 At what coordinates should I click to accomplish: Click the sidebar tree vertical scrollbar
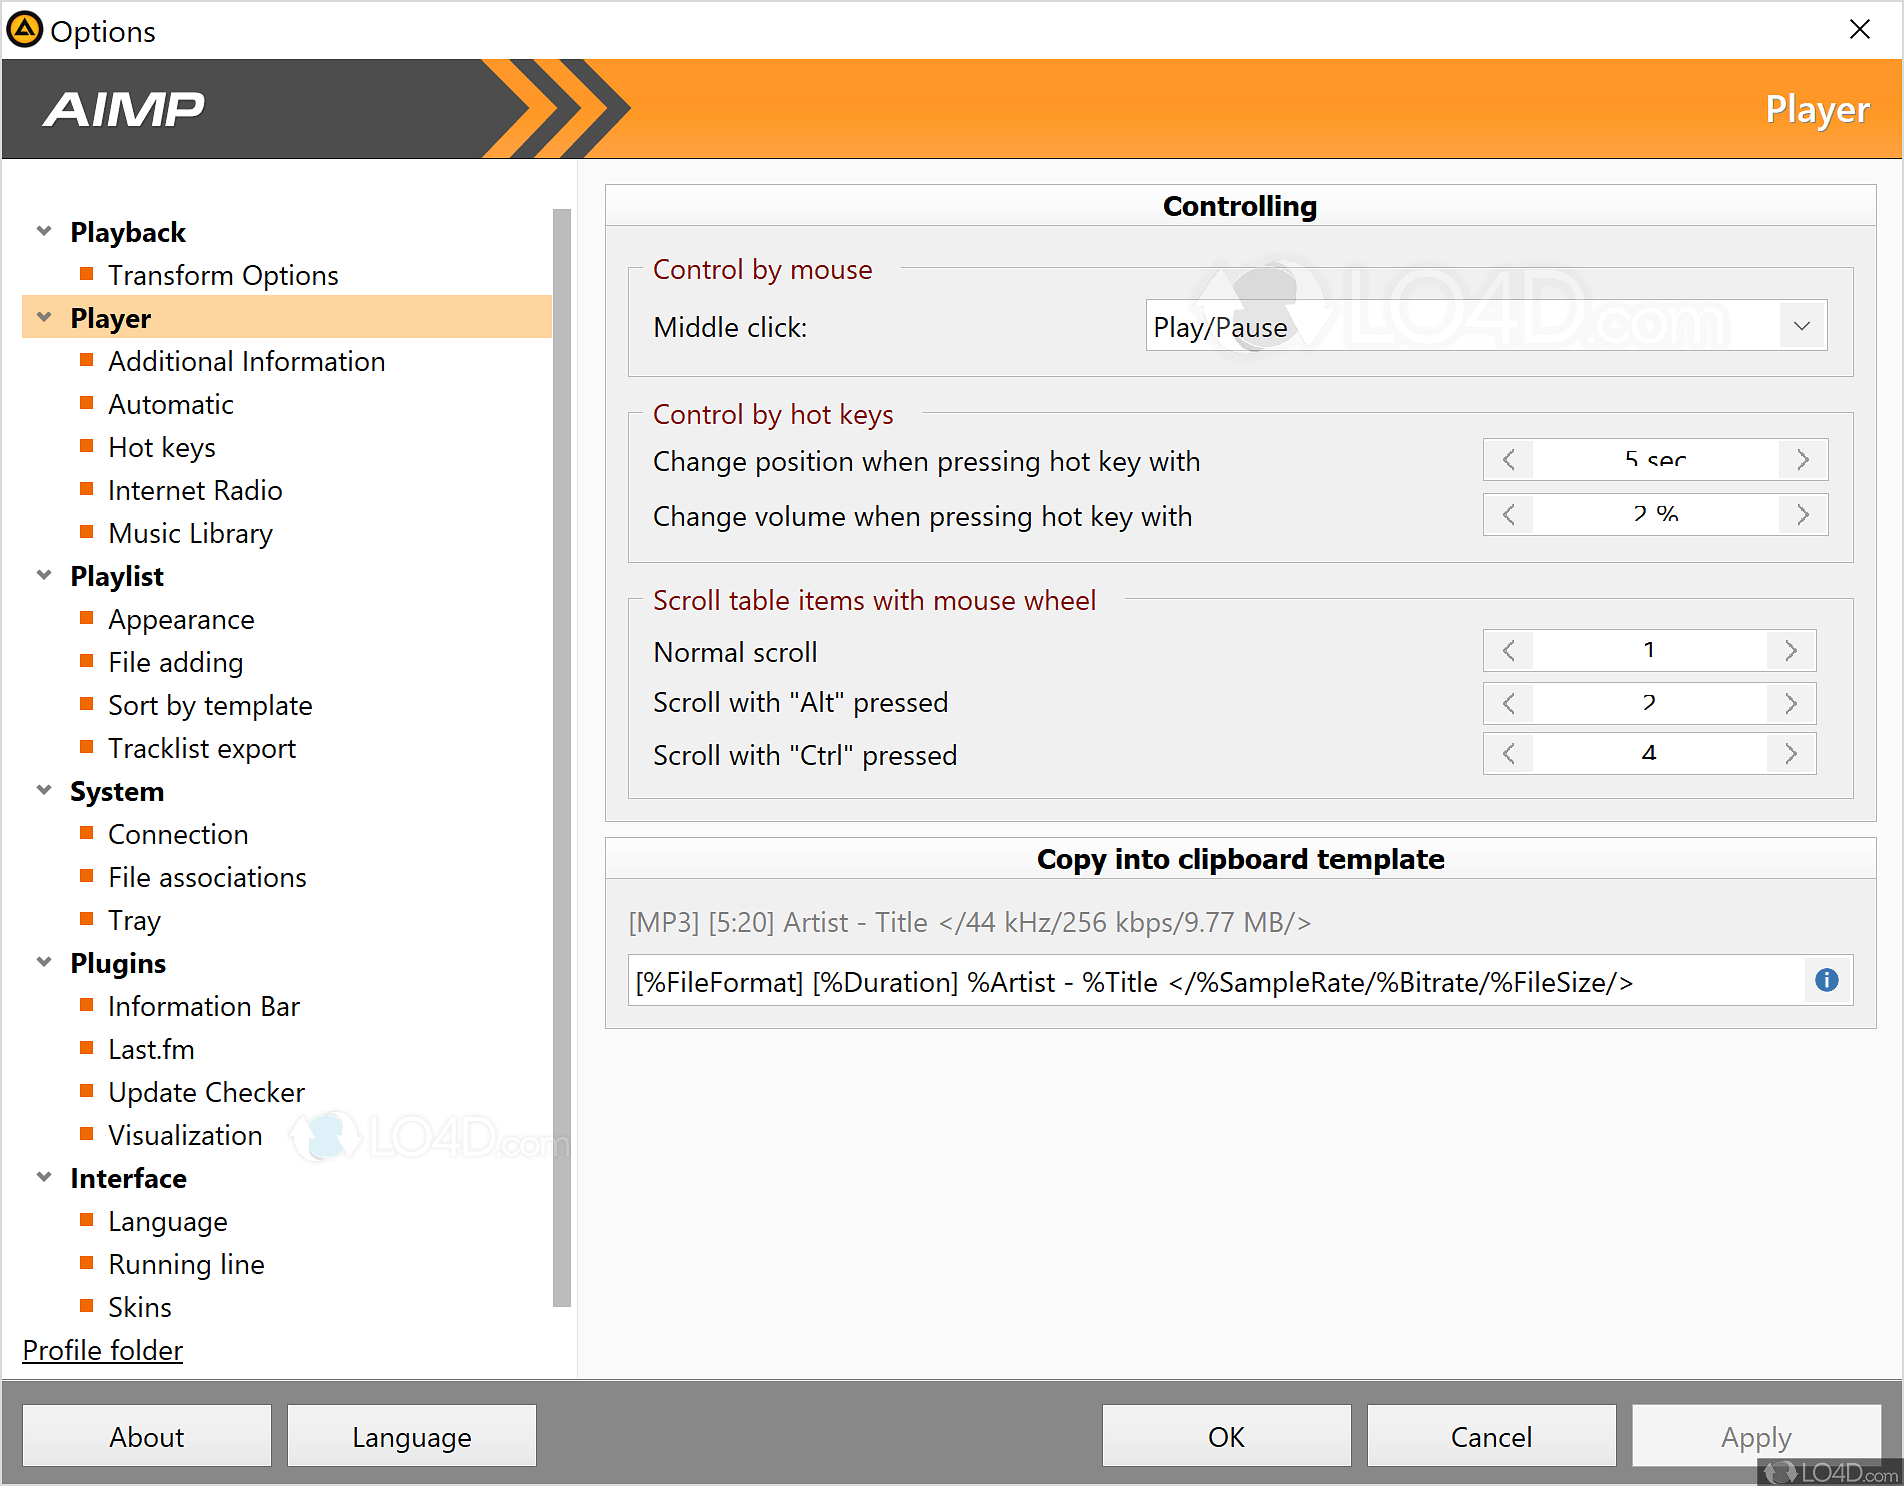click(562, 757)
